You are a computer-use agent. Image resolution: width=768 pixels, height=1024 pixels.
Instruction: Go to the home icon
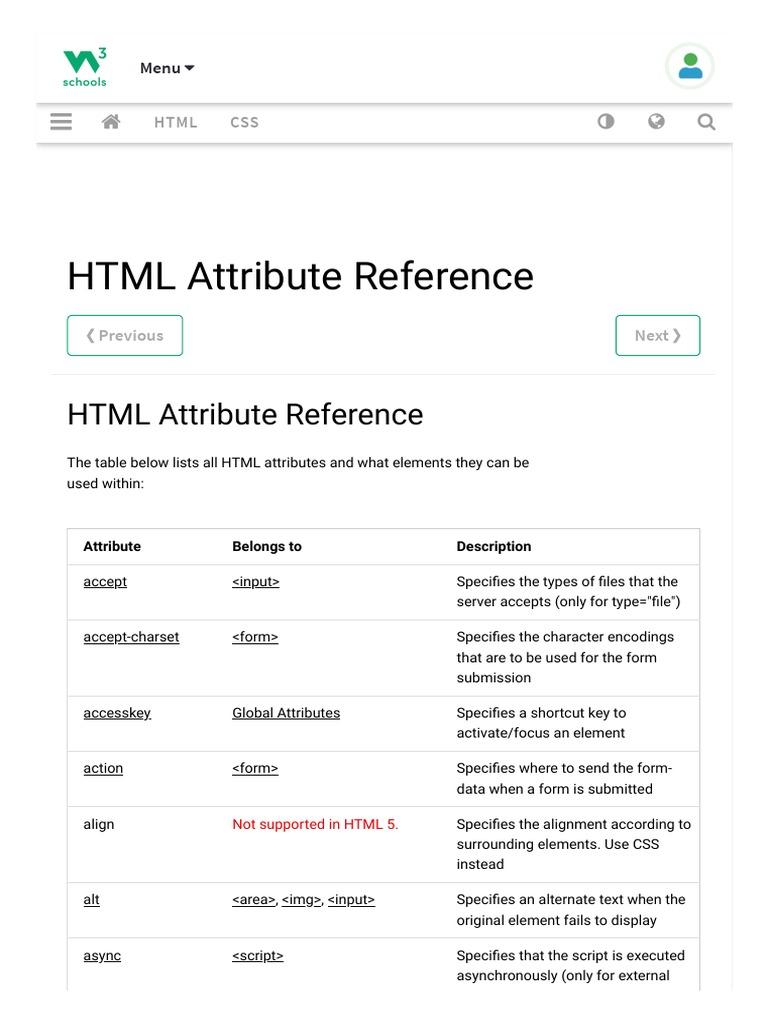[111, 122]
